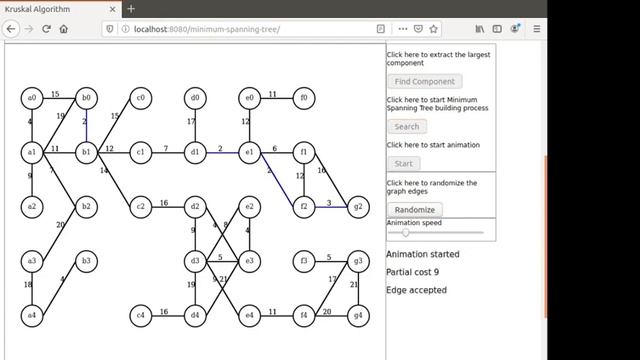The width and height of the screenshot is (640, 360).
Task: Click graph node b3
Action: (x=86, y=261)
